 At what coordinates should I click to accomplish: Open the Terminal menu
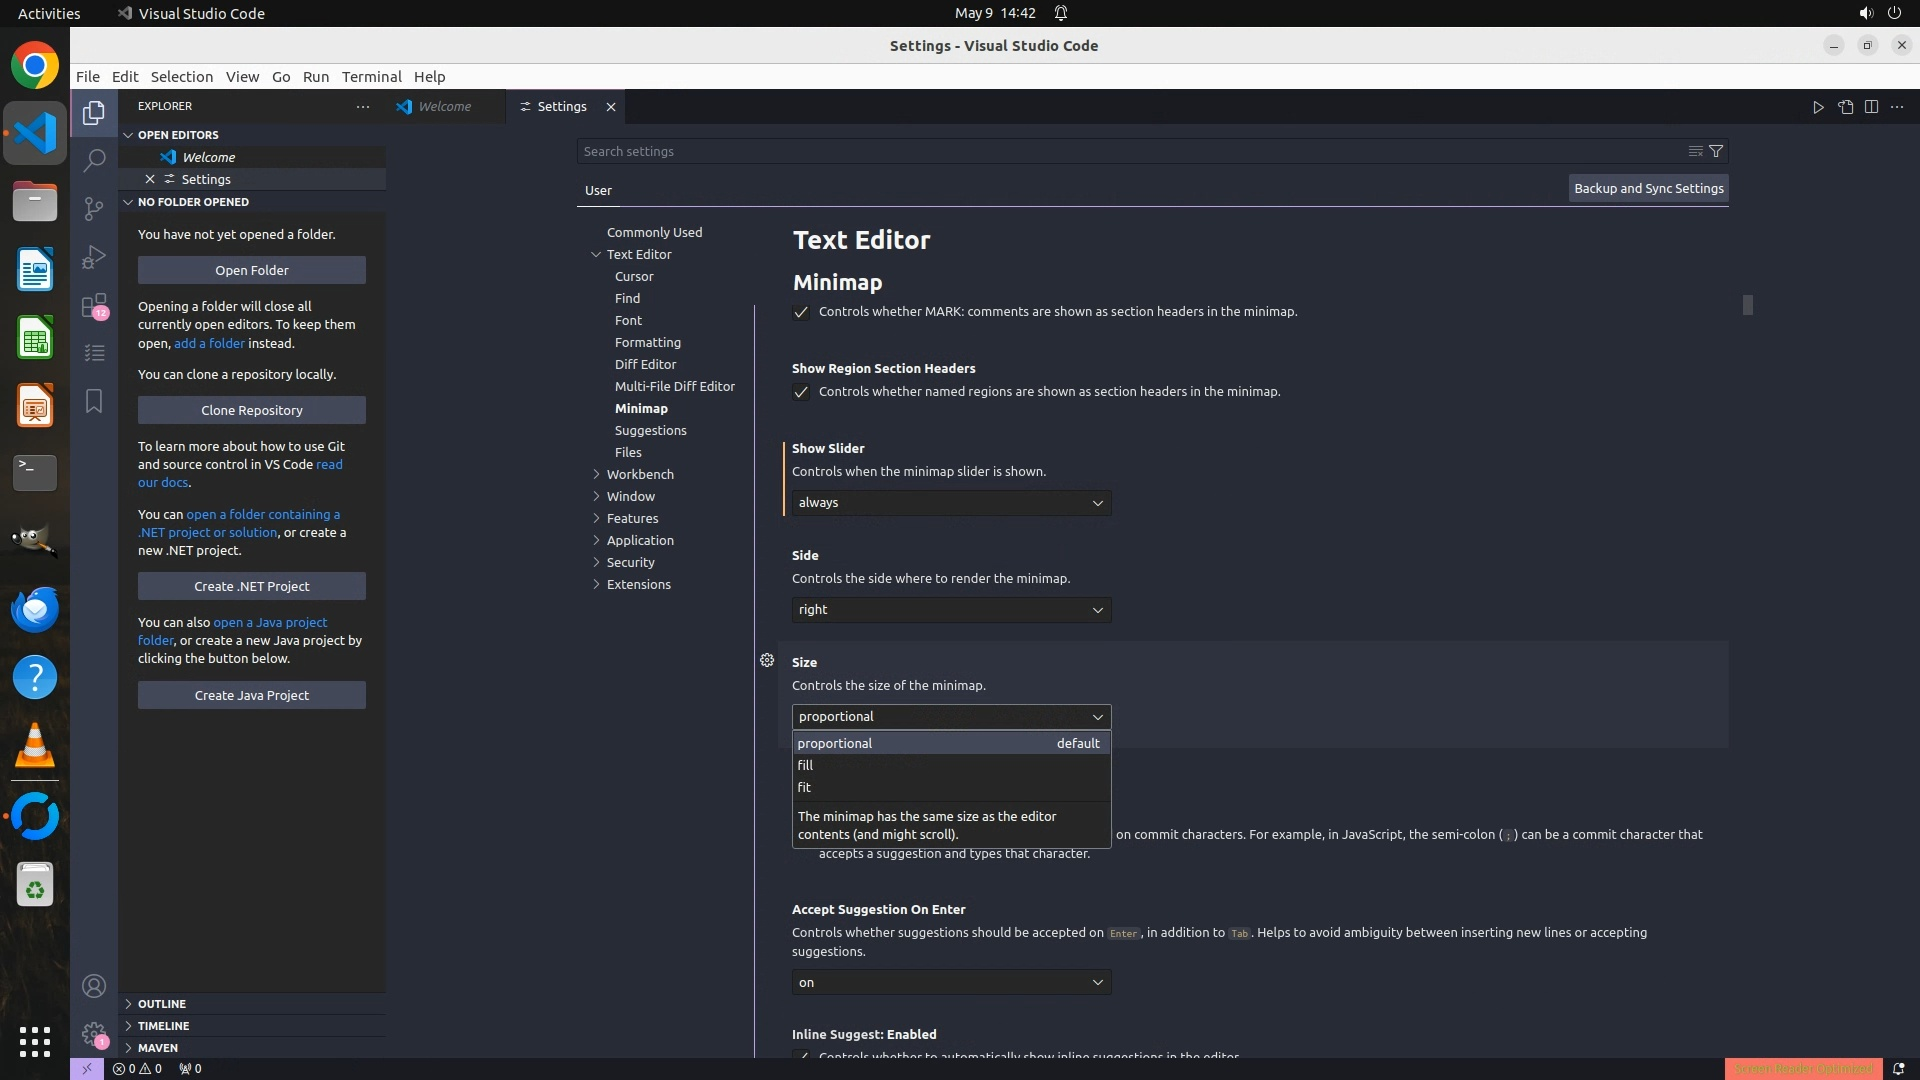(371, 77)
